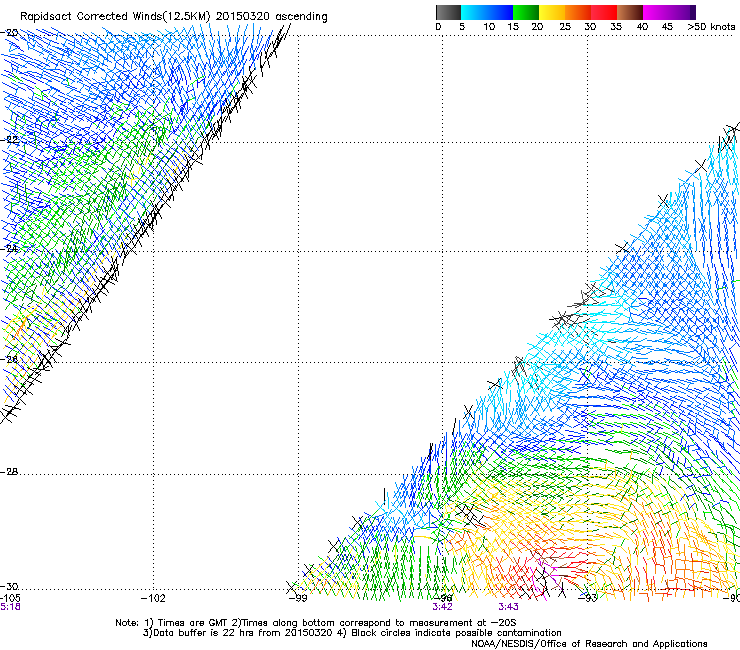The width and height of the screenshot is (740, 650).
Task: Click the NOAA/NESDIS credit text
Action: coord(589,644)
